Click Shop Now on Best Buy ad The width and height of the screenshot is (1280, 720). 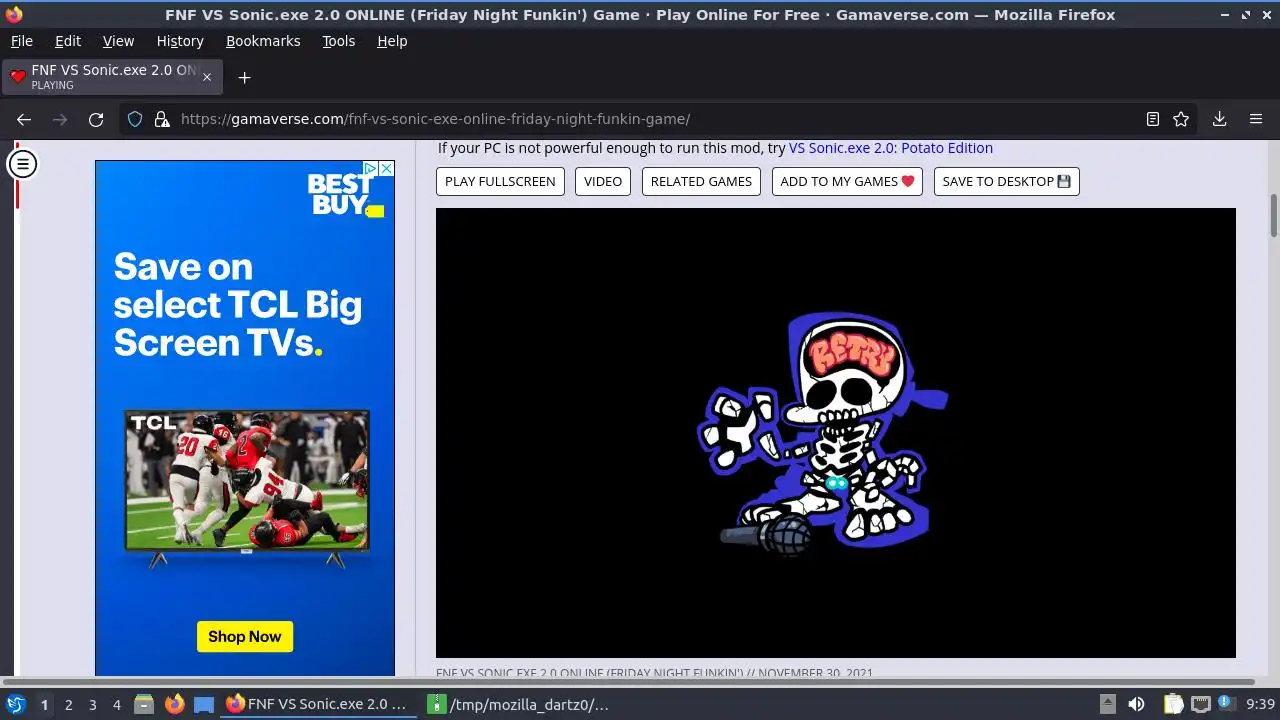(245, 636)
